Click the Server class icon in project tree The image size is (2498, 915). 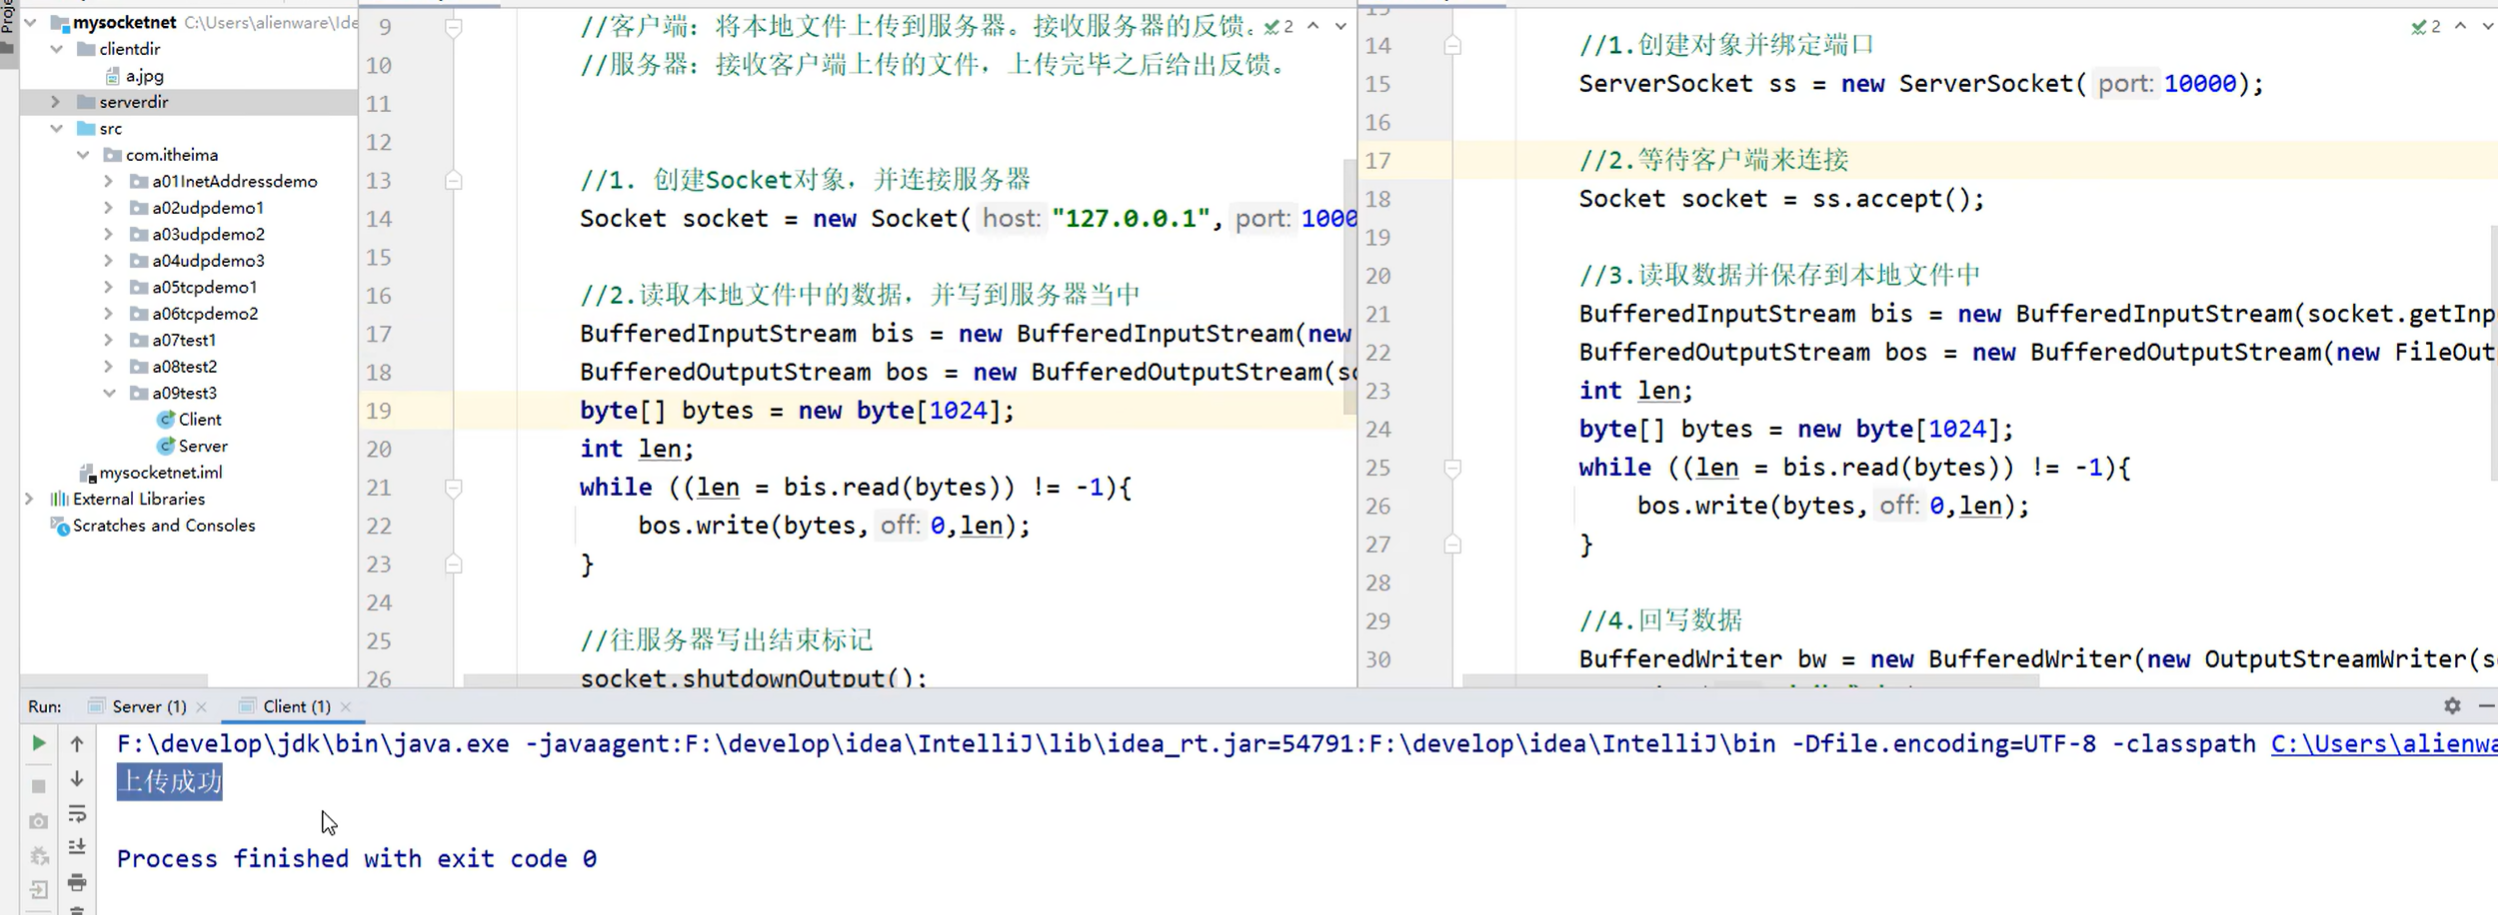coord(166,445)
